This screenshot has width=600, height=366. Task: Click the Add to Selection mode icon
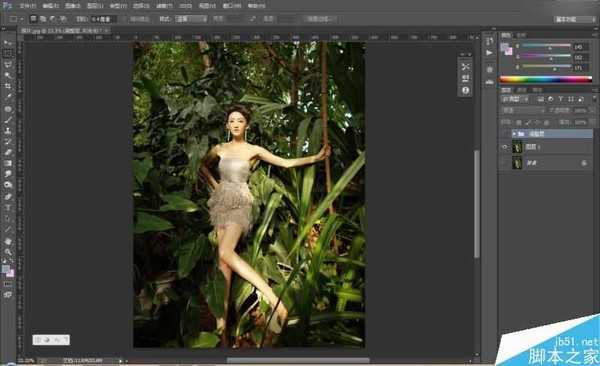point(43,18)
